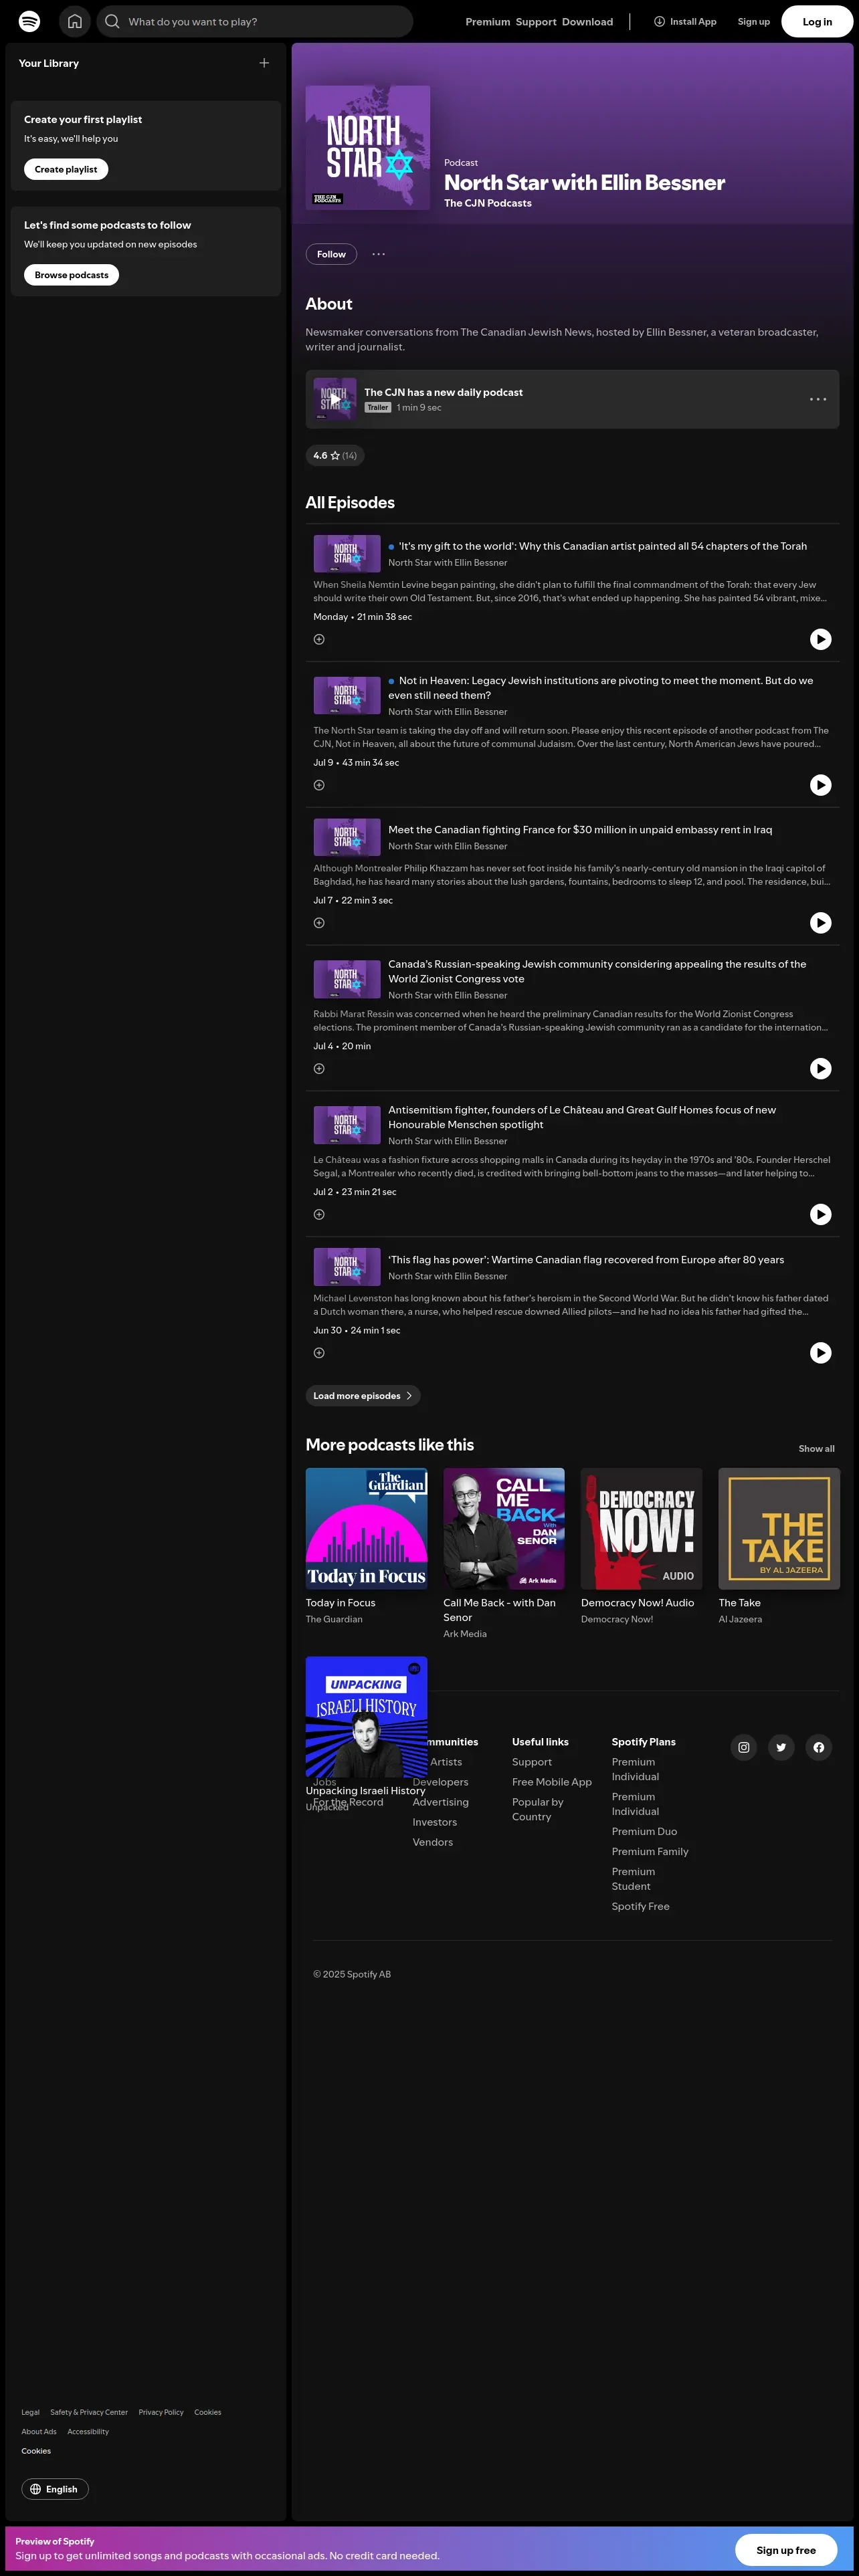Add the embassy rent in Iraq episode to library
The height and width of the screenshot is (2576, 859).
(x=319, y=923)
